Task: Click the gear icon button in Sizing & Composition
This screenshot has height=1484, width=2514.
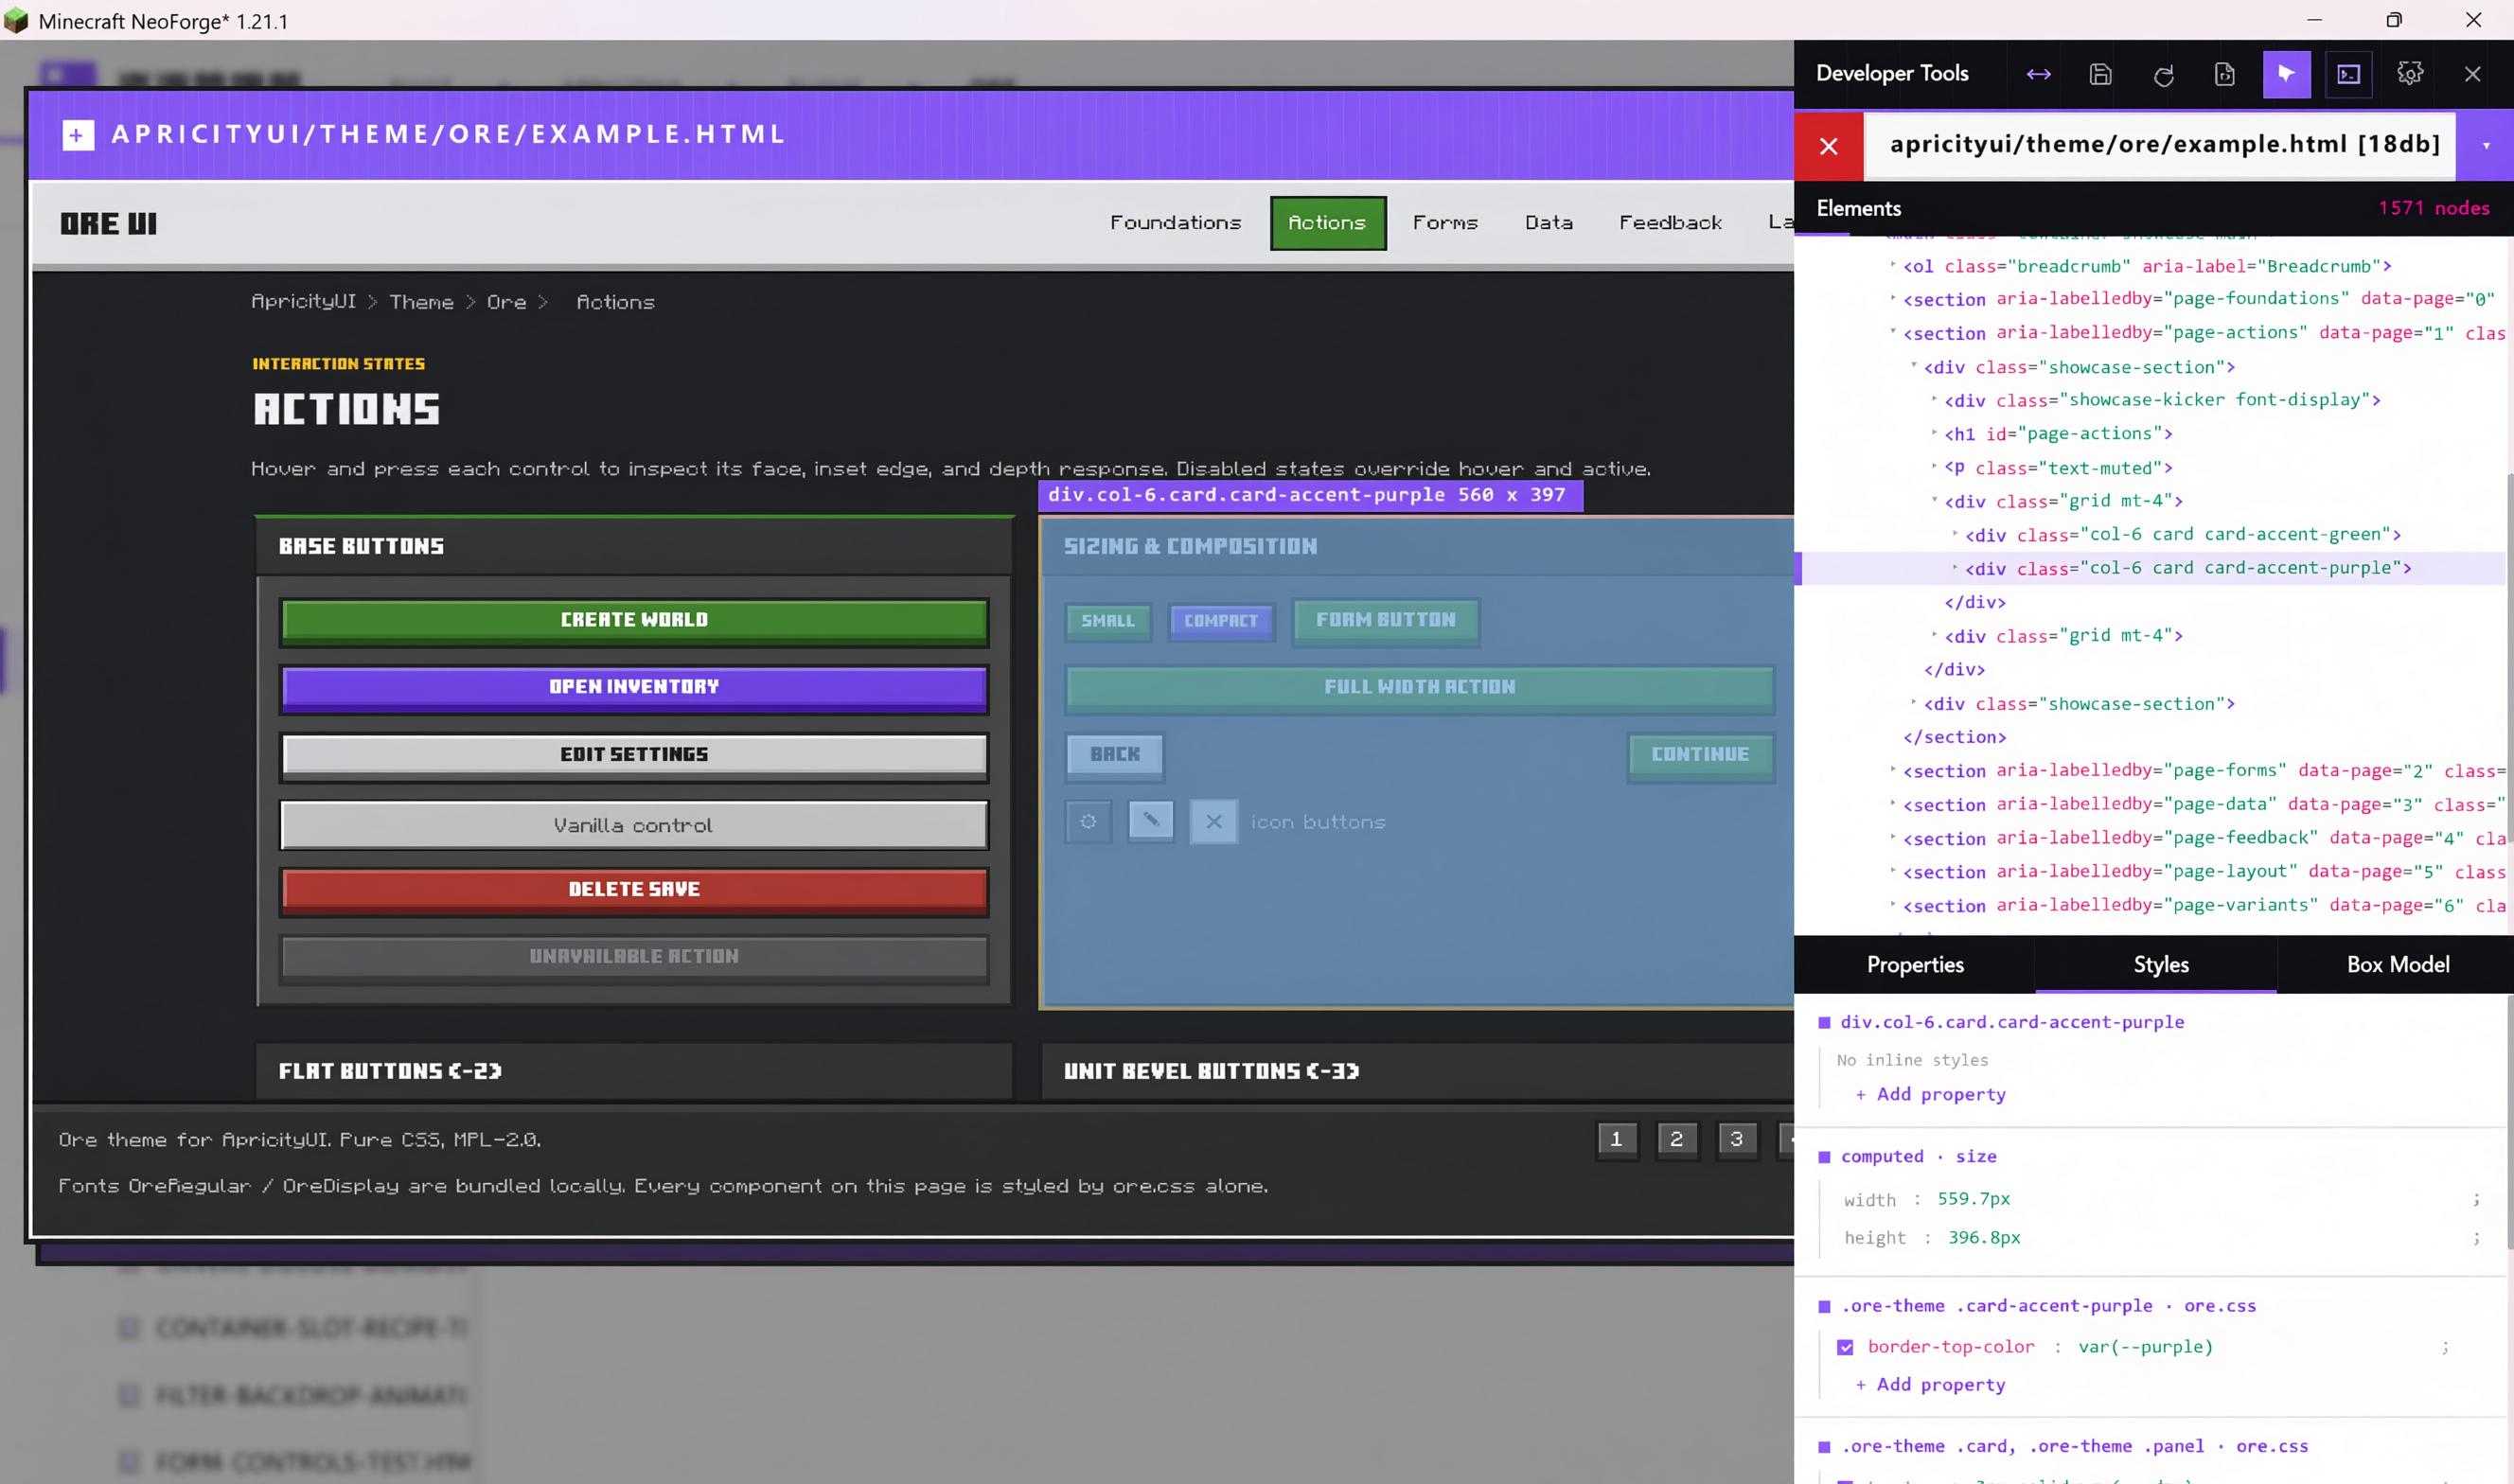Action: 1088,822
